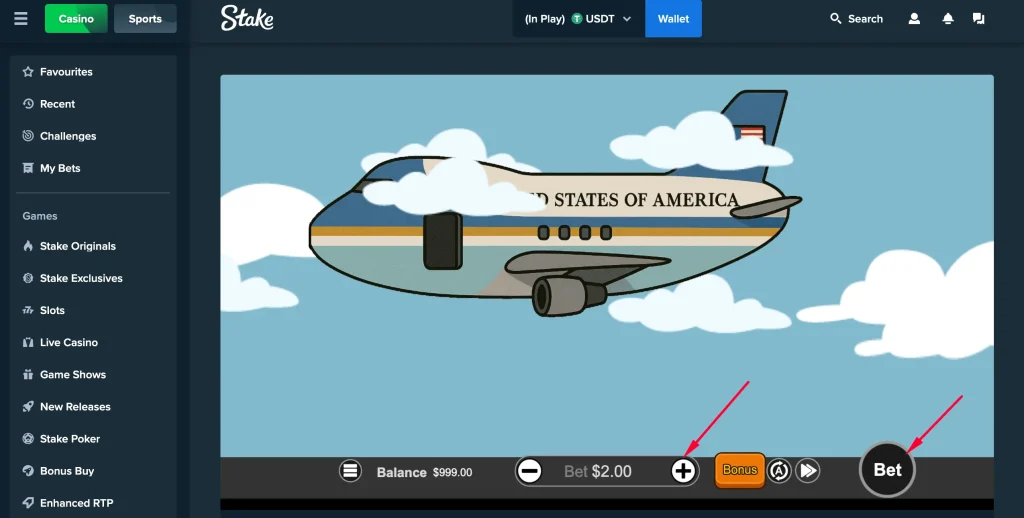
Task: Click the Bonus Buy icon
Action: pos(27,470)
